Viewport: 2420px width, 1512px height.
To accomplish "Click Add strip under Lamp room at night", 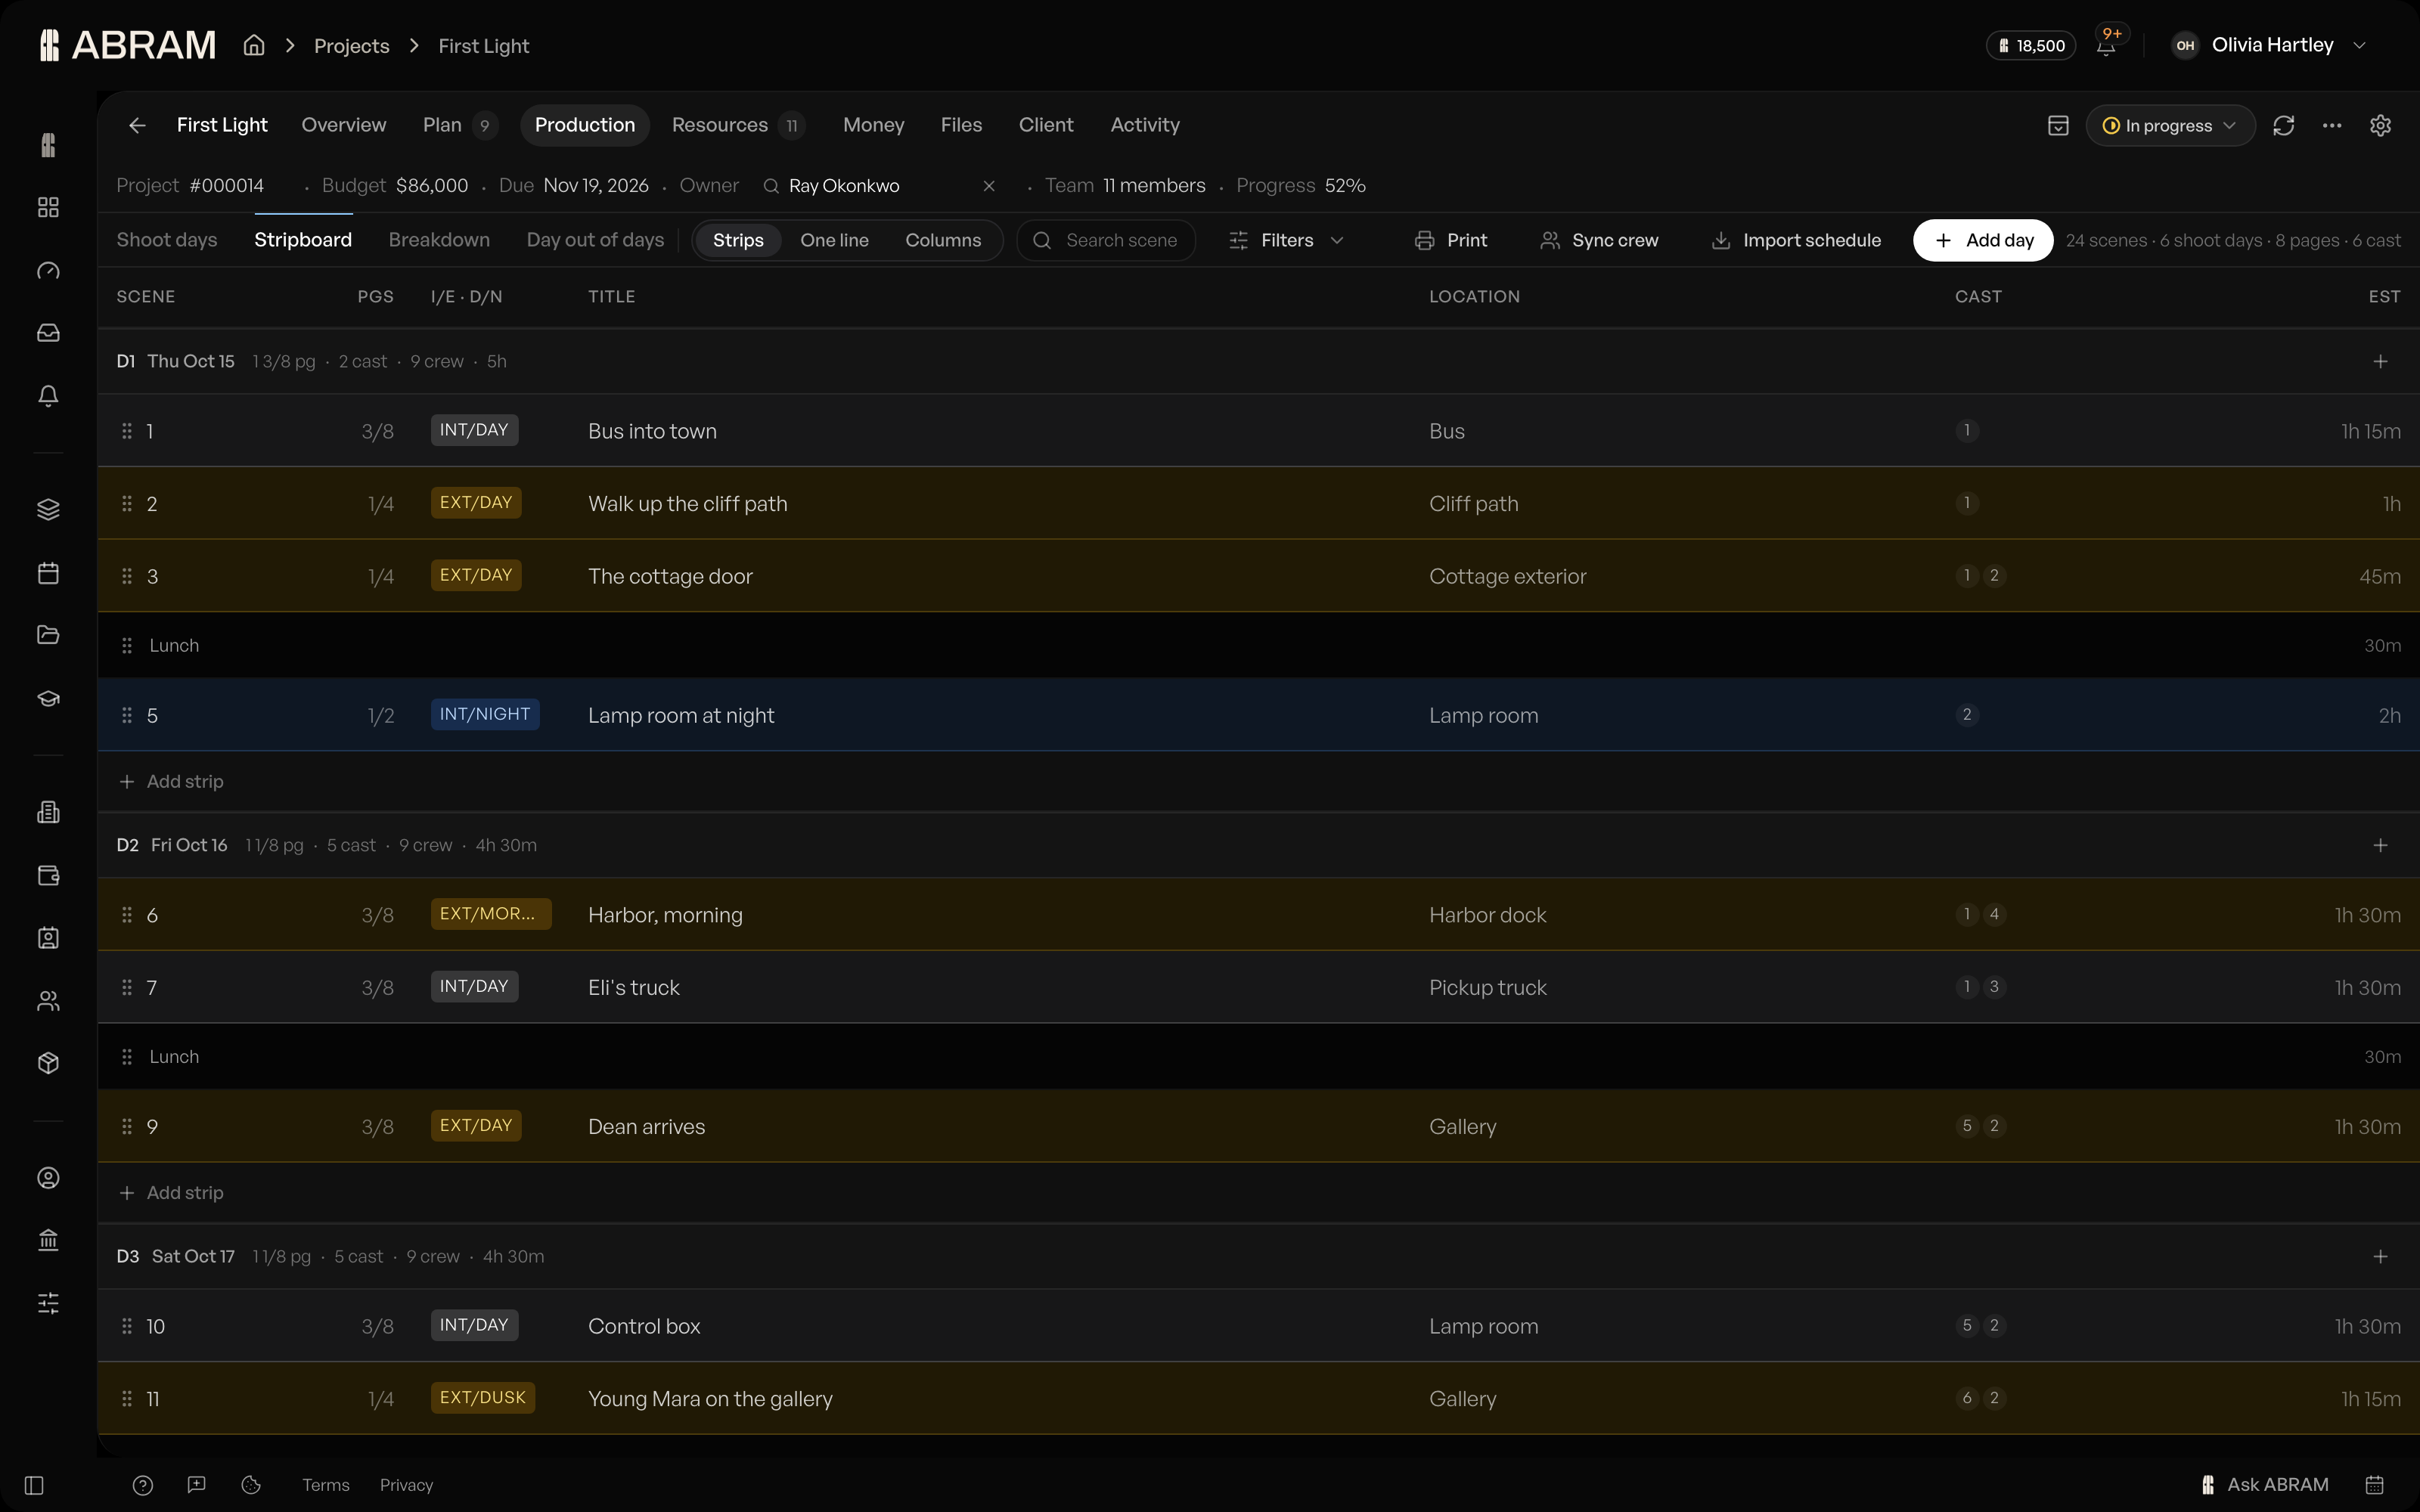I will click(x=171, y=781).
